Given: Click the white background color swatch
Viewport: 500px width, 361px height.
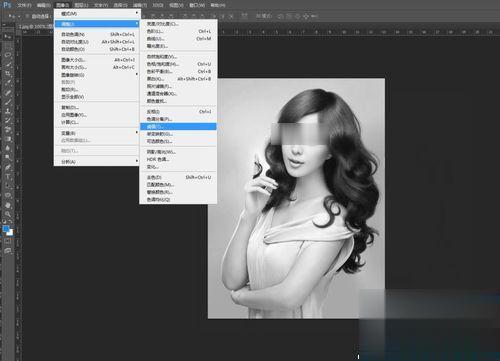Looking at the screenshot, I should pos(10,232).
